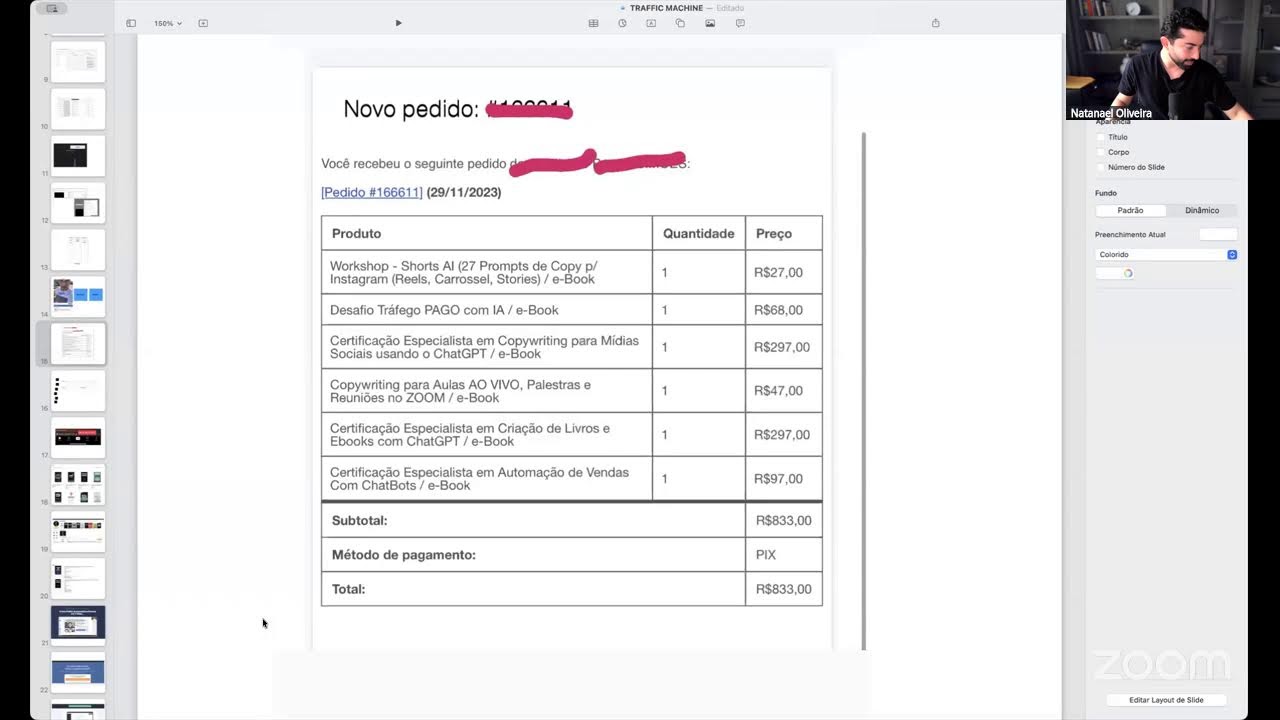Viewport: 1280px width, 720px height.
Task: Click the Share icon in toolbar
Action: (x=936, y=23)
